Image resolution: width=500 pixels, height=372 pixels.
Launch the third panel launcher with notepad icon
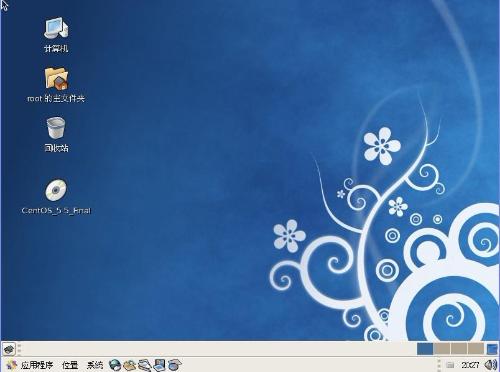[x=145, y=365]
